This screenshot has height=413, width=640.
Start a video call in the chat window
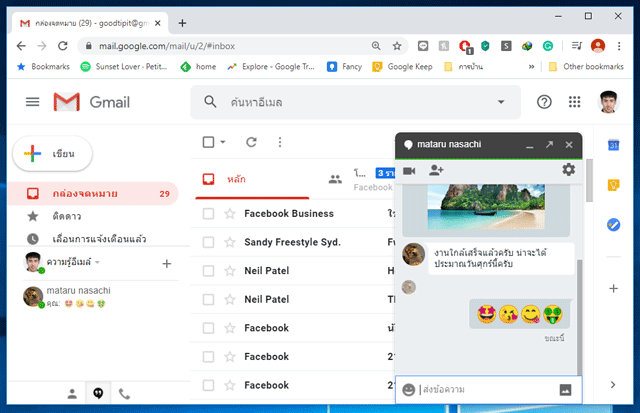coord(409,171)
